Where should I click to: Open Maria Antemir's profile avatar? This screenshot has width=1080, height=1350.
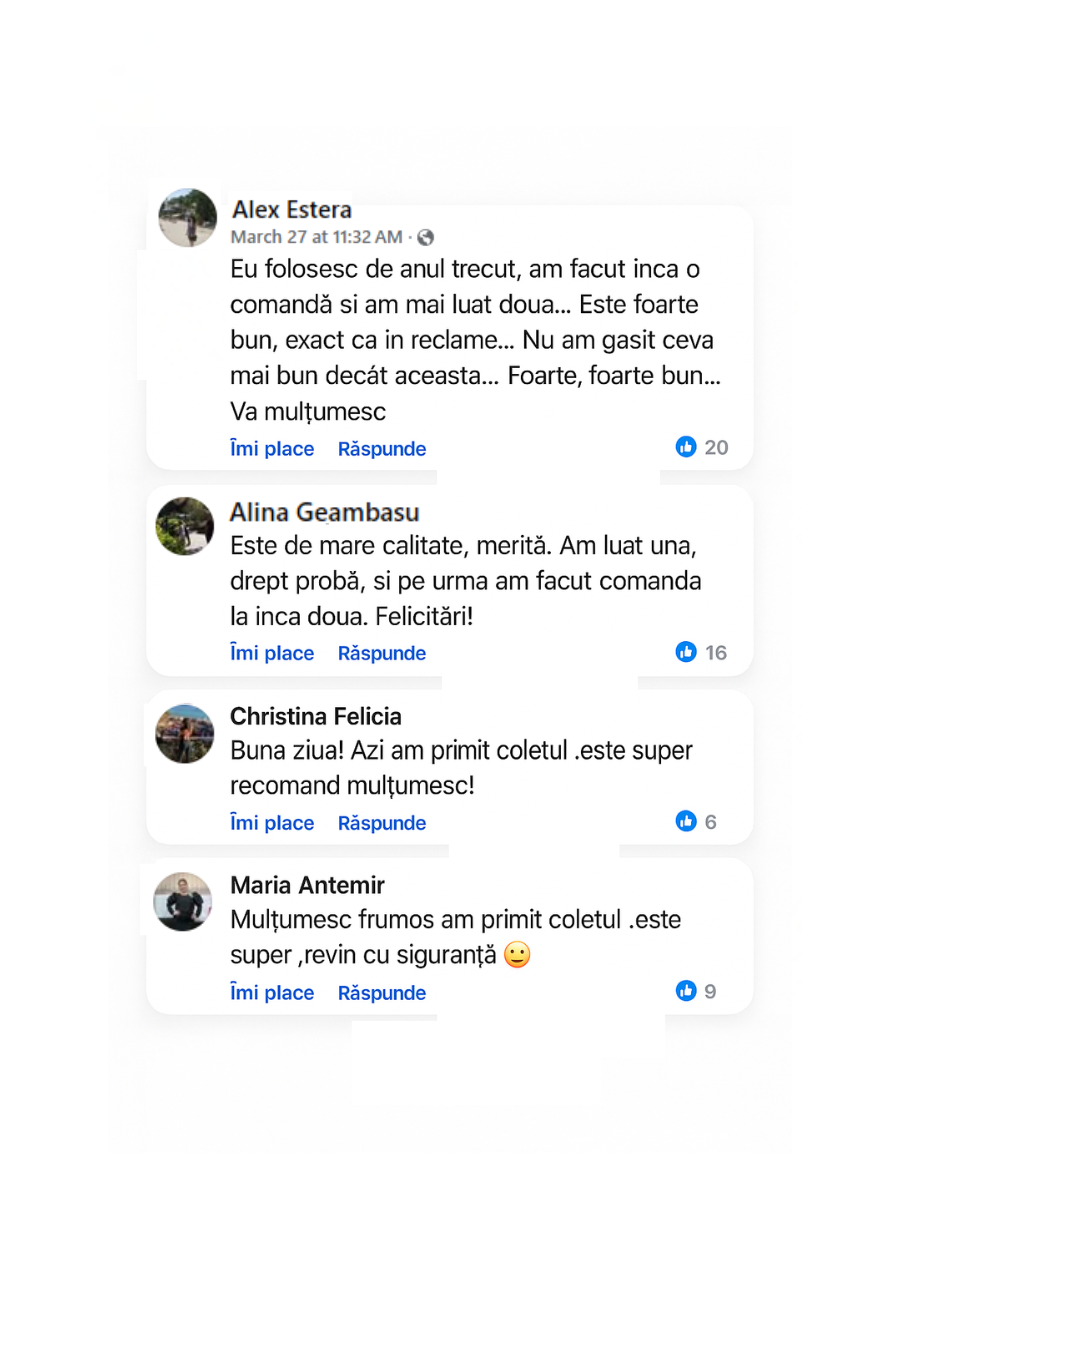tap(183, 901)
